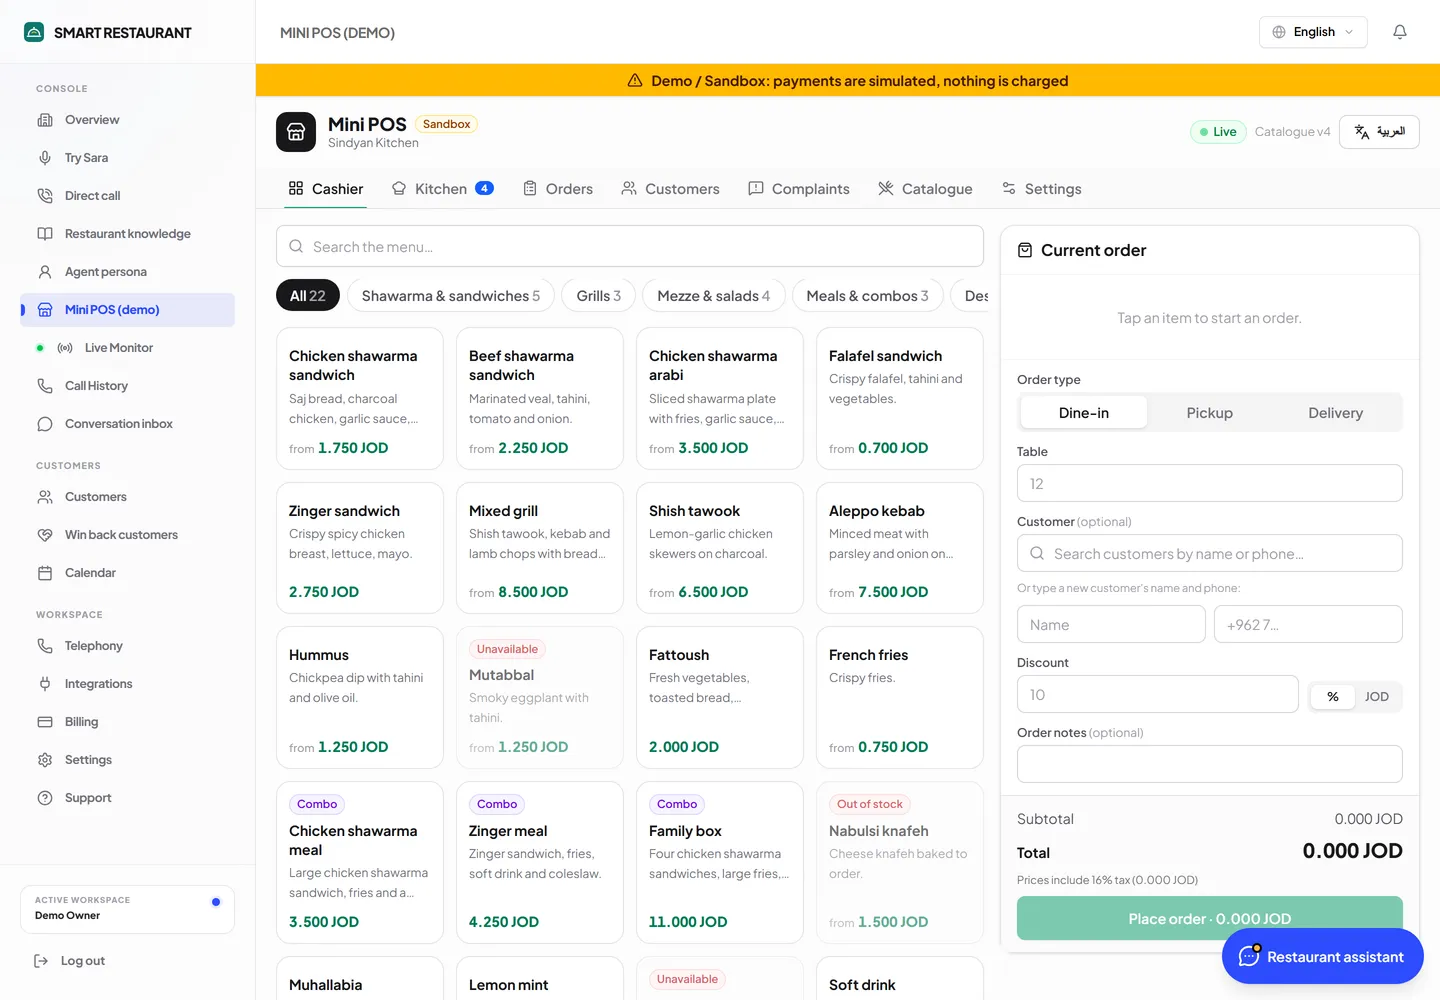1440x1000 pixels.
Task: Add Hummus to the order
Action: click(360, 698)
